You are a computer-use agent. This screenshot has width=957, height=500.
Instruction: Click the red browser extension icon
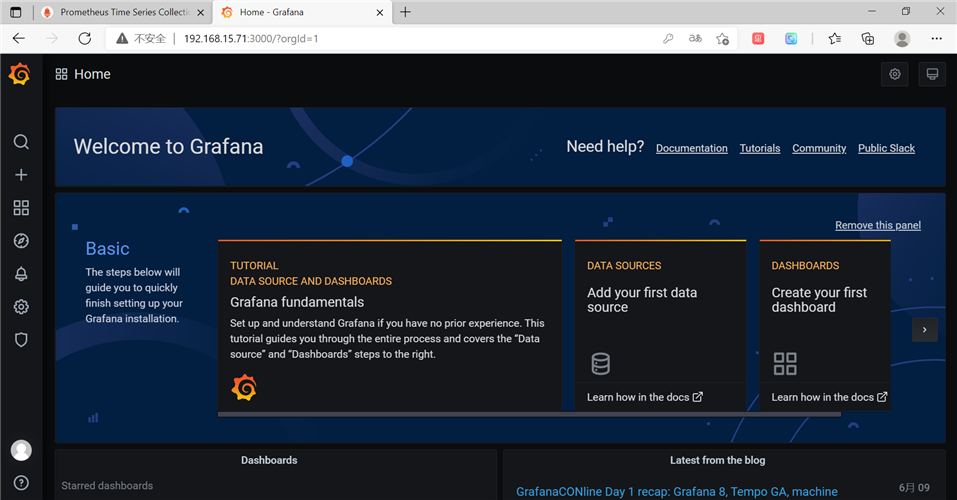758,38
